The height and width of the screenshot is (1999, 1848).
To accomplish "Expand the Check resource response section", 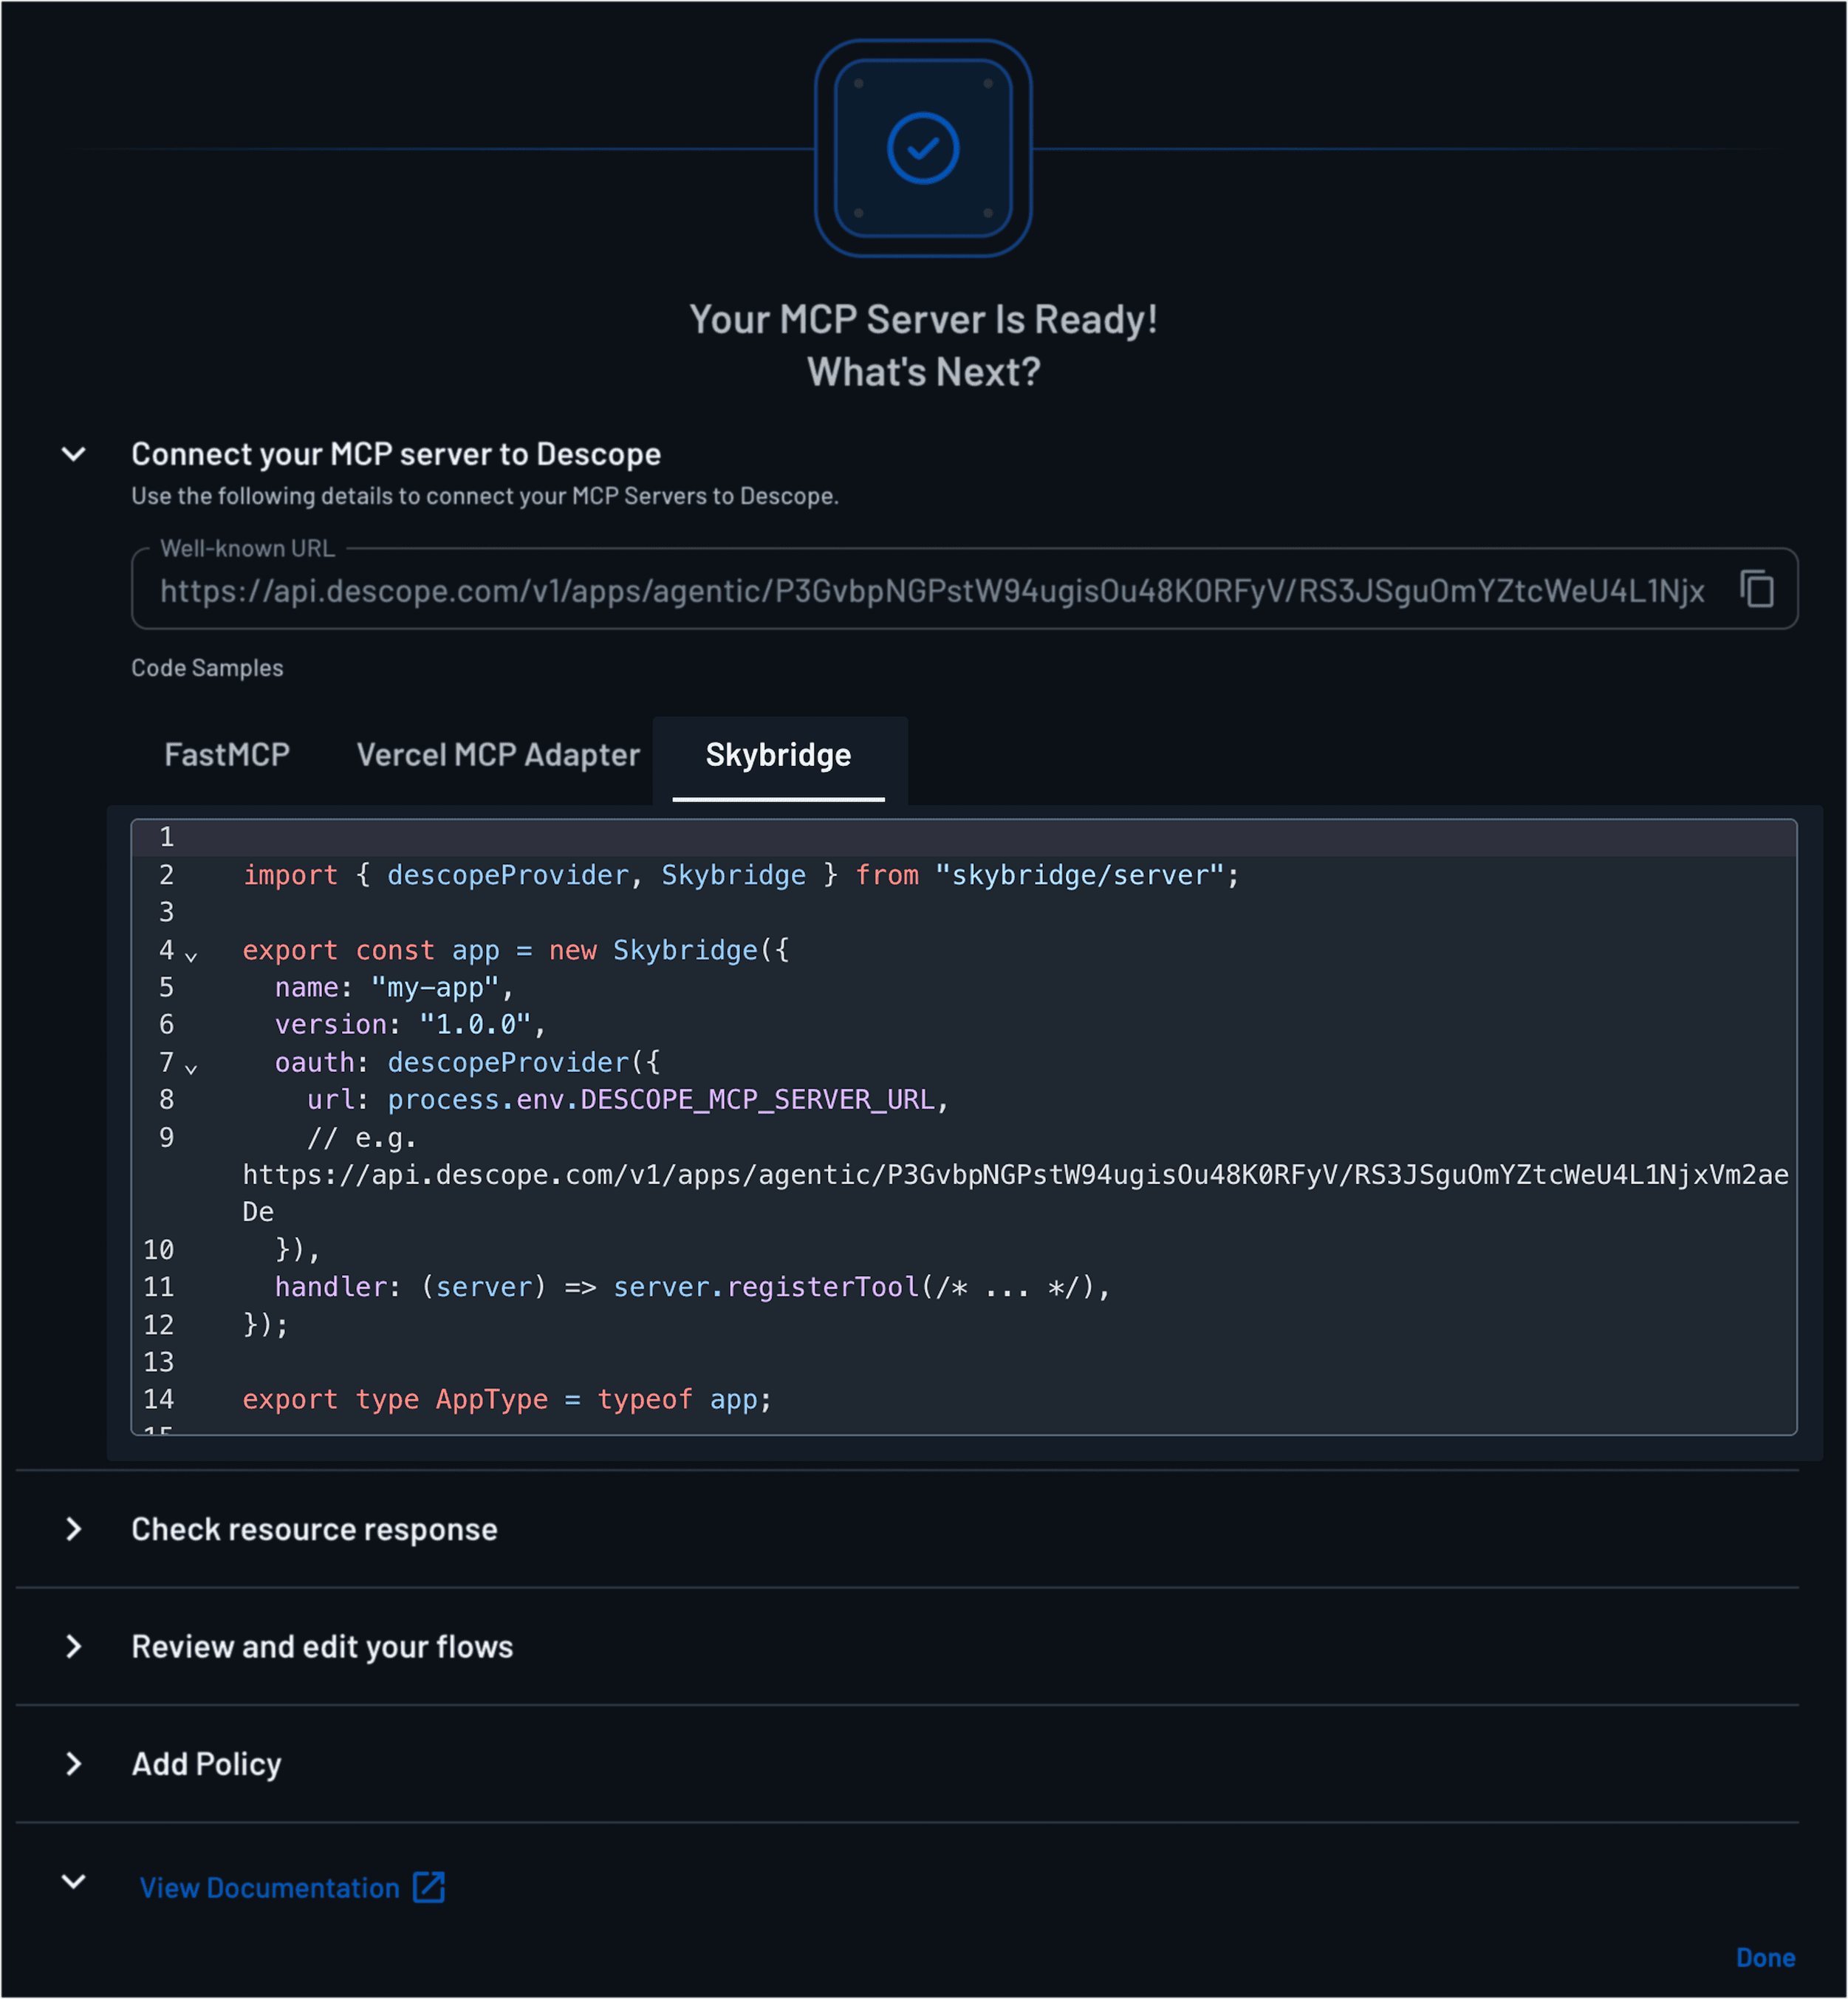I will coord(74,1529).
